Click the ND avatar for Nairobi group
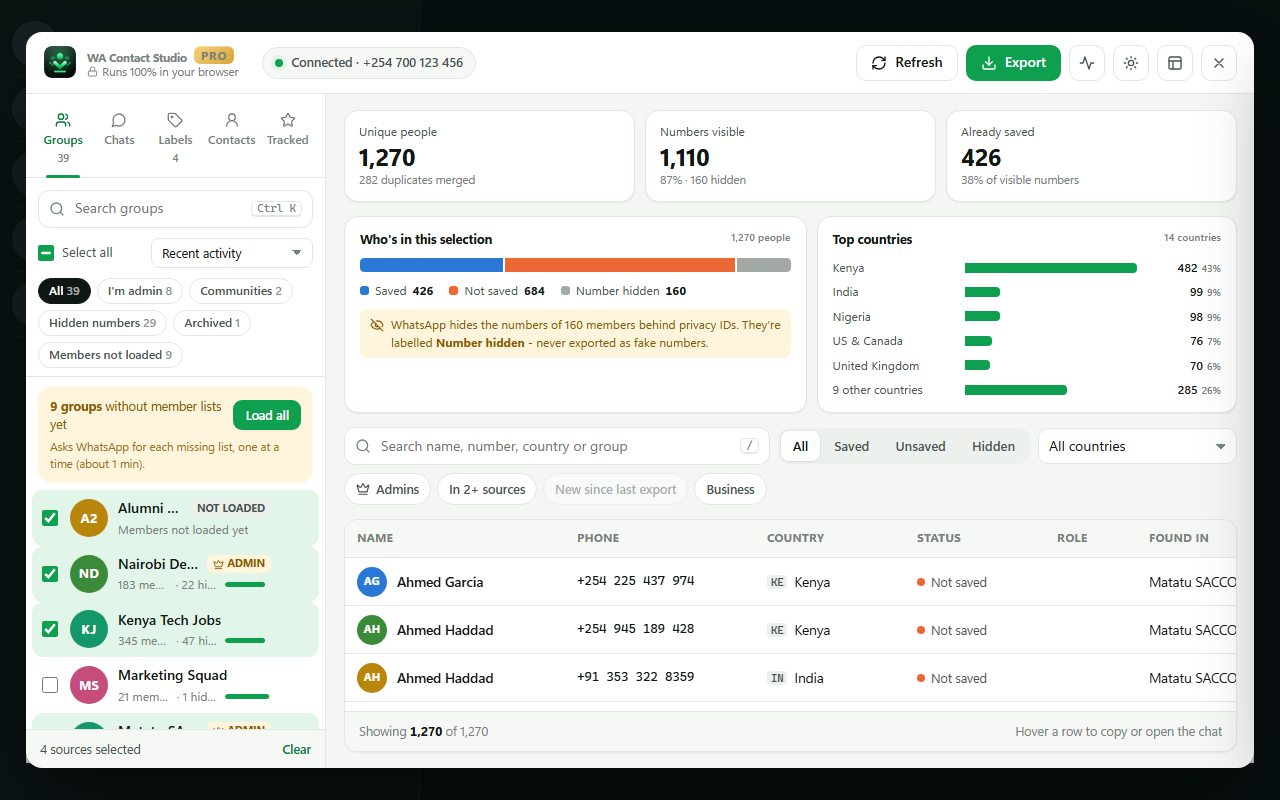The image size is (1280, 800). [x=89, y=574]
